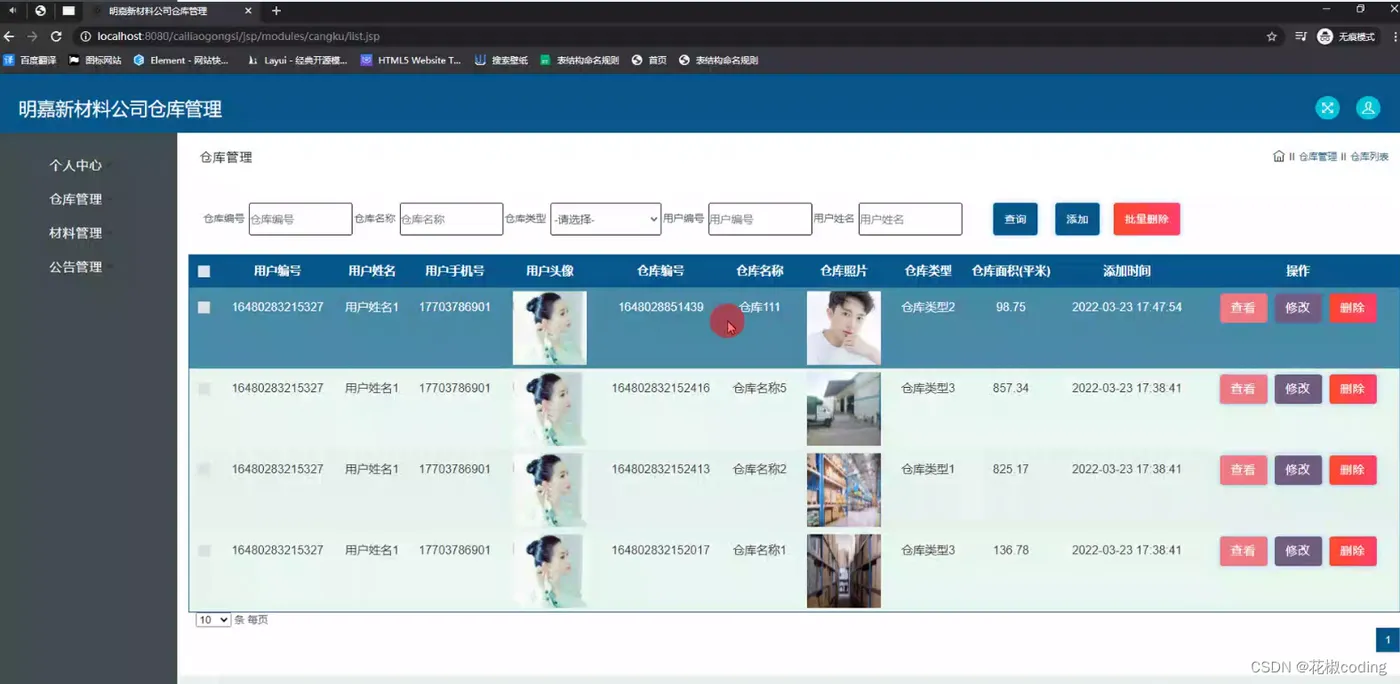The height and width of the screenshot is (684, 1400).
Task: Open the 百度翻译 bookmark
Action: [x=29, y=60]
